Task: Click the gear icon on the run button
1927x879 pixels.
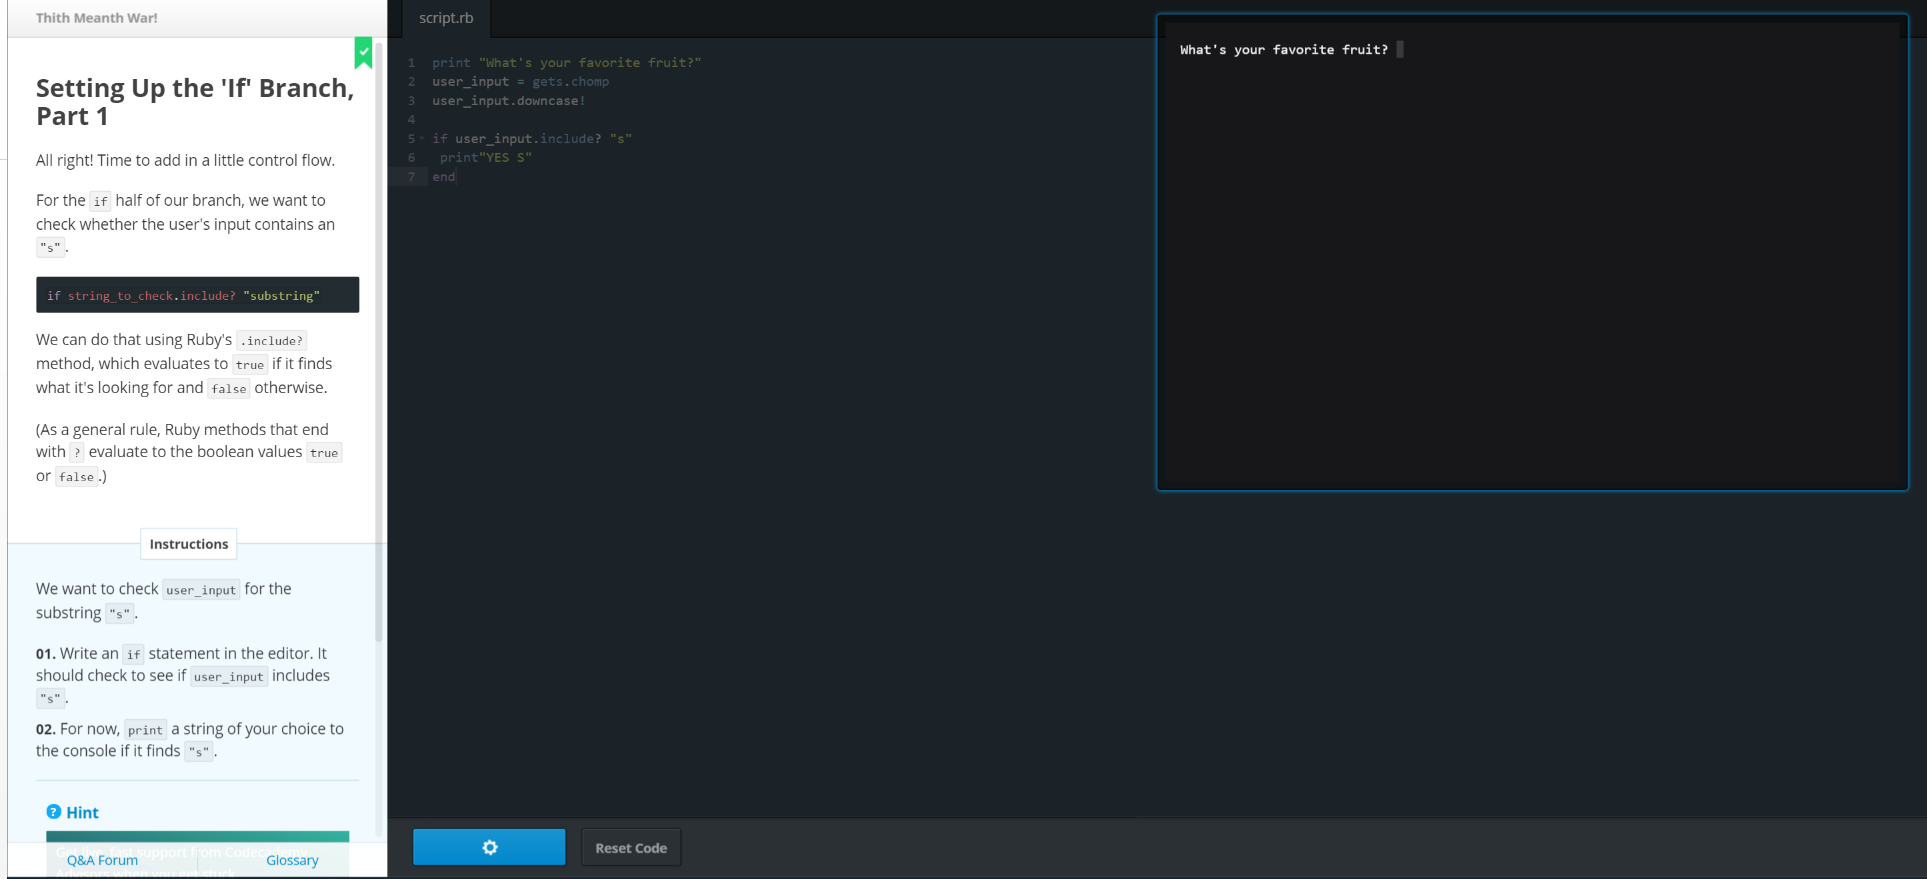Action: pos(489,847)
